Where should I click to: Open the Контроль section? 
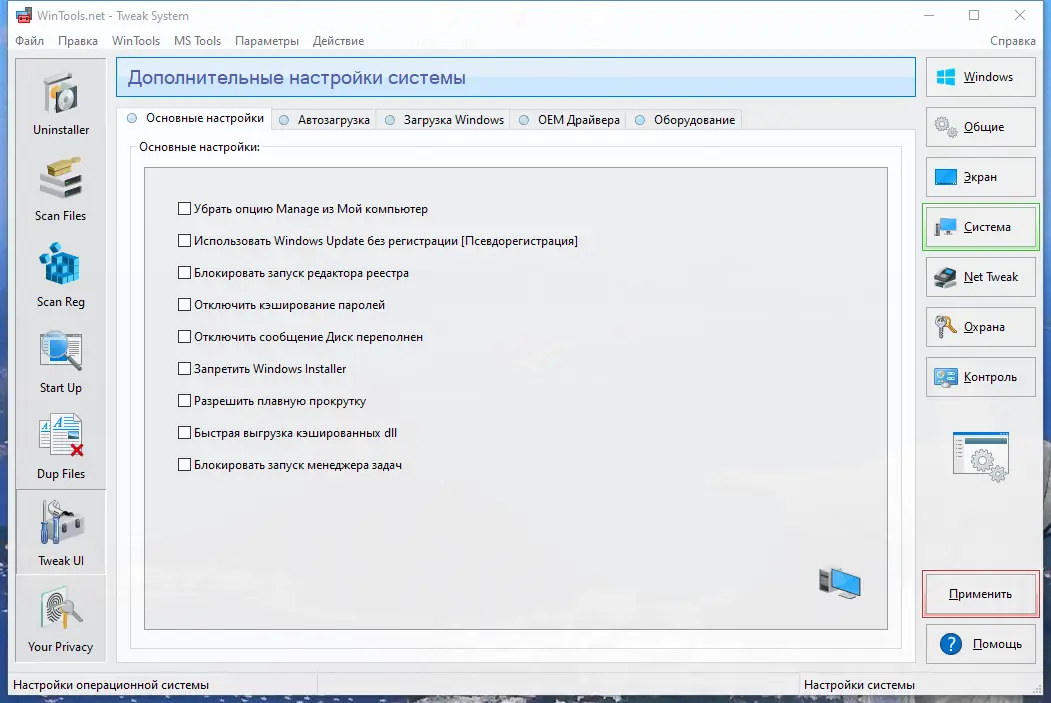coord(981,377)
